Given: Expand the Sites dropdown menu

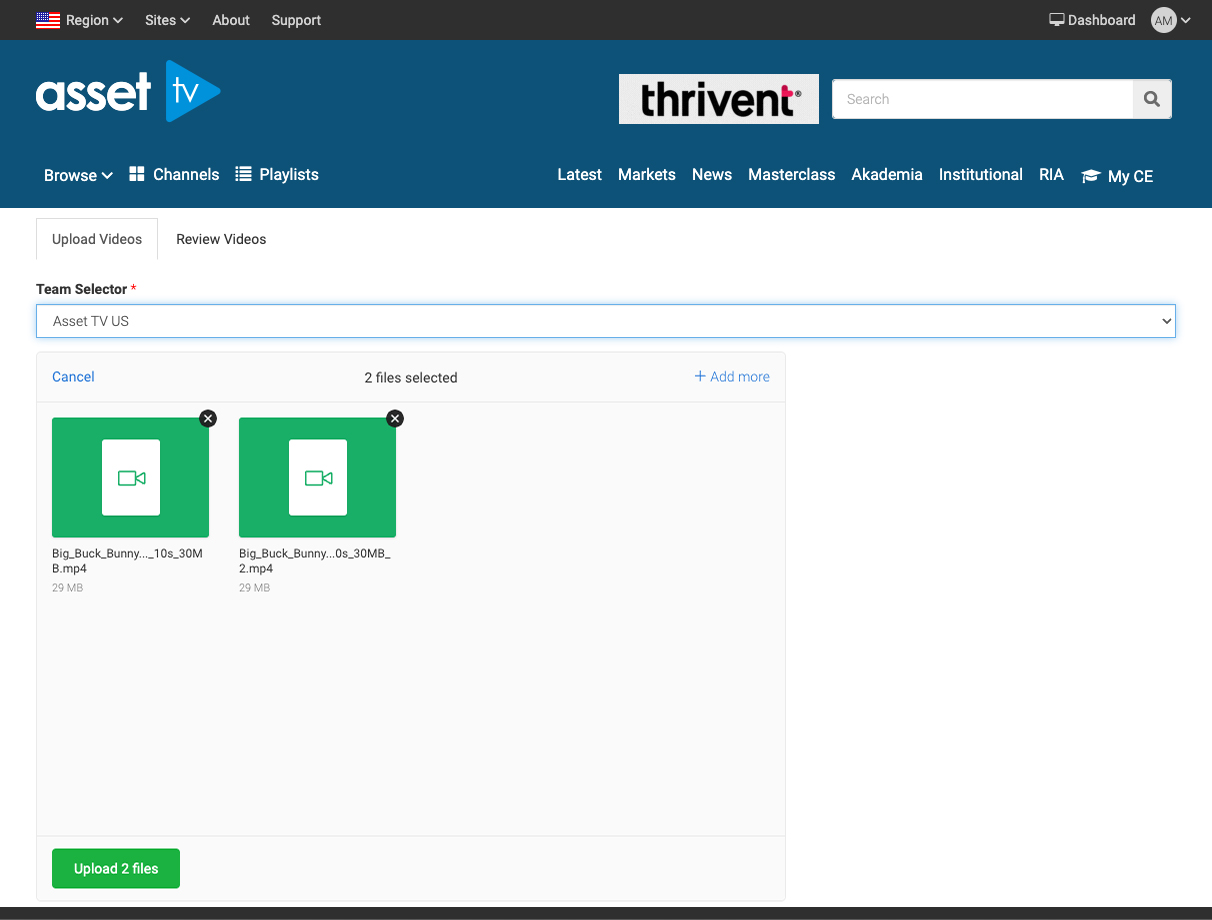Looking at the screenshot, I should (167, 20).
